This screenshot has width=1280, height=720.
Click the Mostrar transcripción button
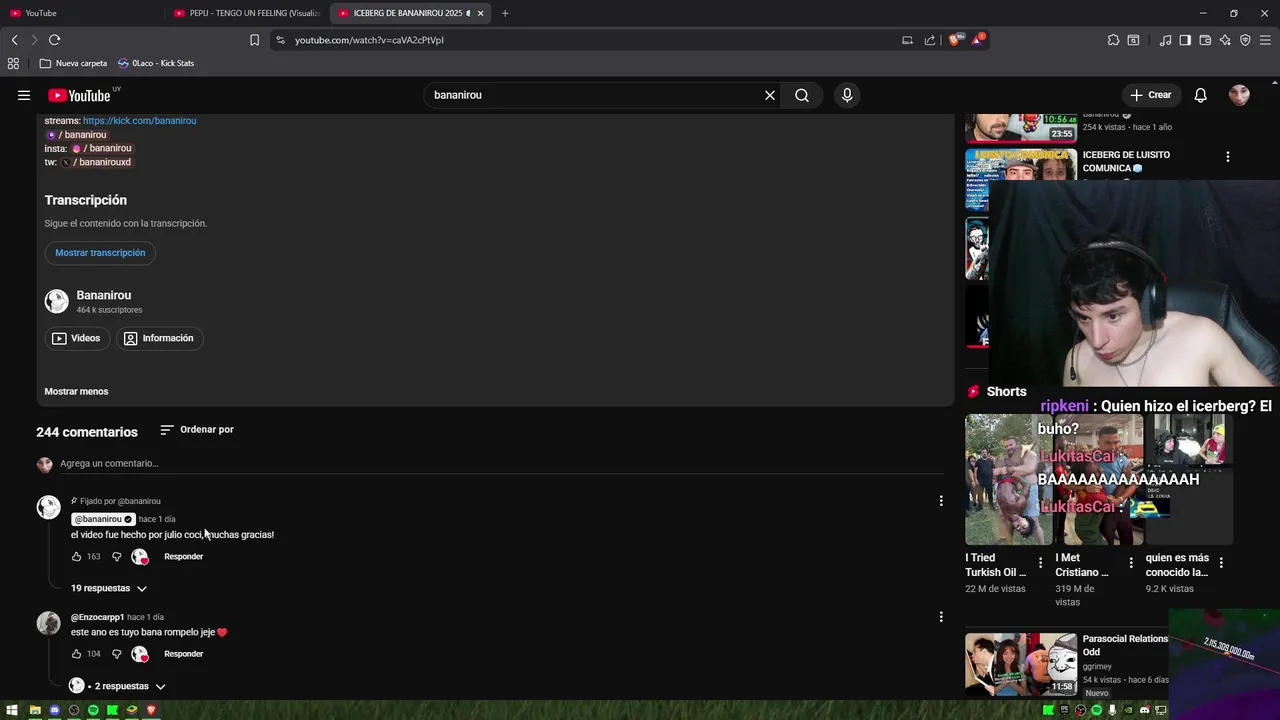100,253
